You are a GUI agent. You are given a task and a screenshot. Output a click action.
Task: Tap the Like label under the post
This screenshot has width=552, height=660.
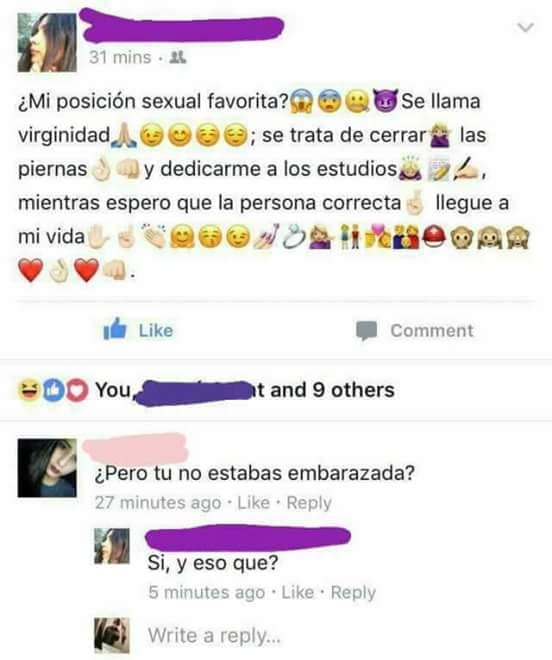coord(156,330)
